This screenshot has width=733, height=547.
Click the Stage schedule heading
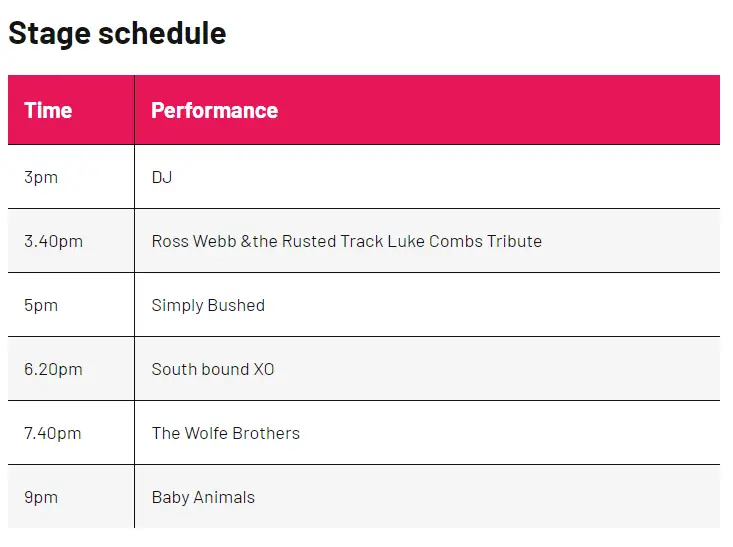(117, 34)
